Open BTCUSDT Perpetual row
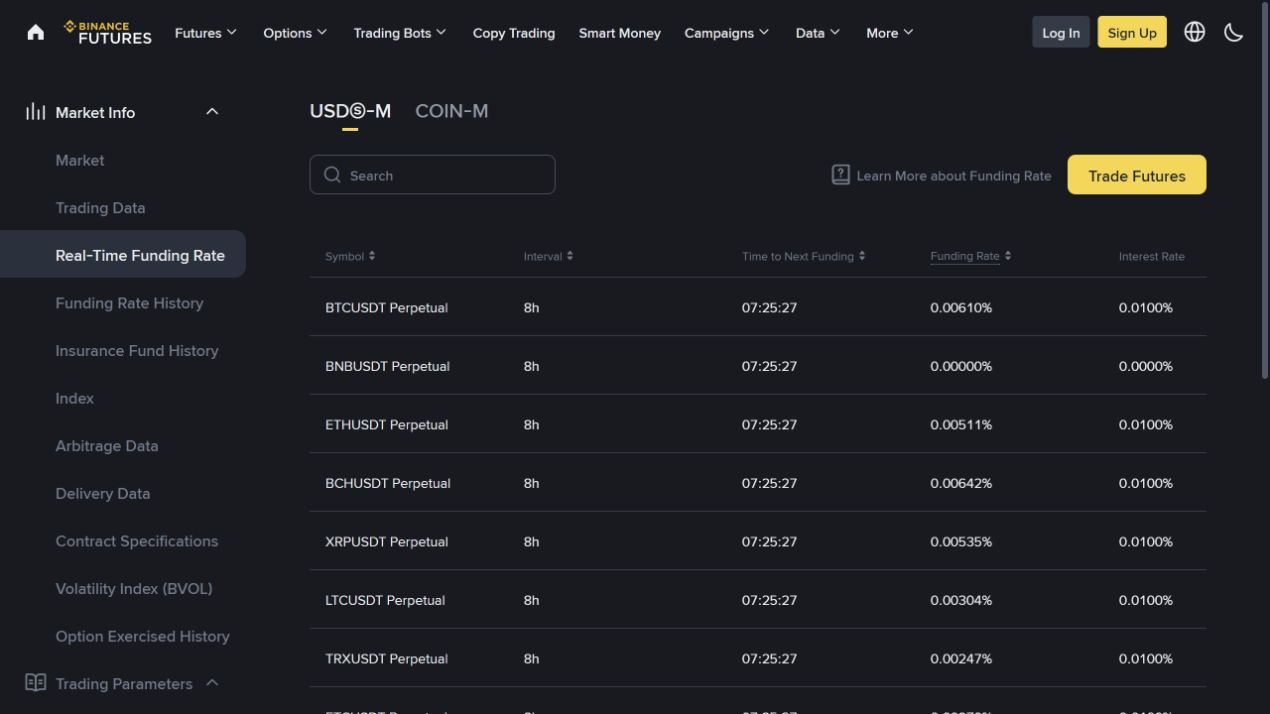This screenshot has width=1270, height=714. 757,307
